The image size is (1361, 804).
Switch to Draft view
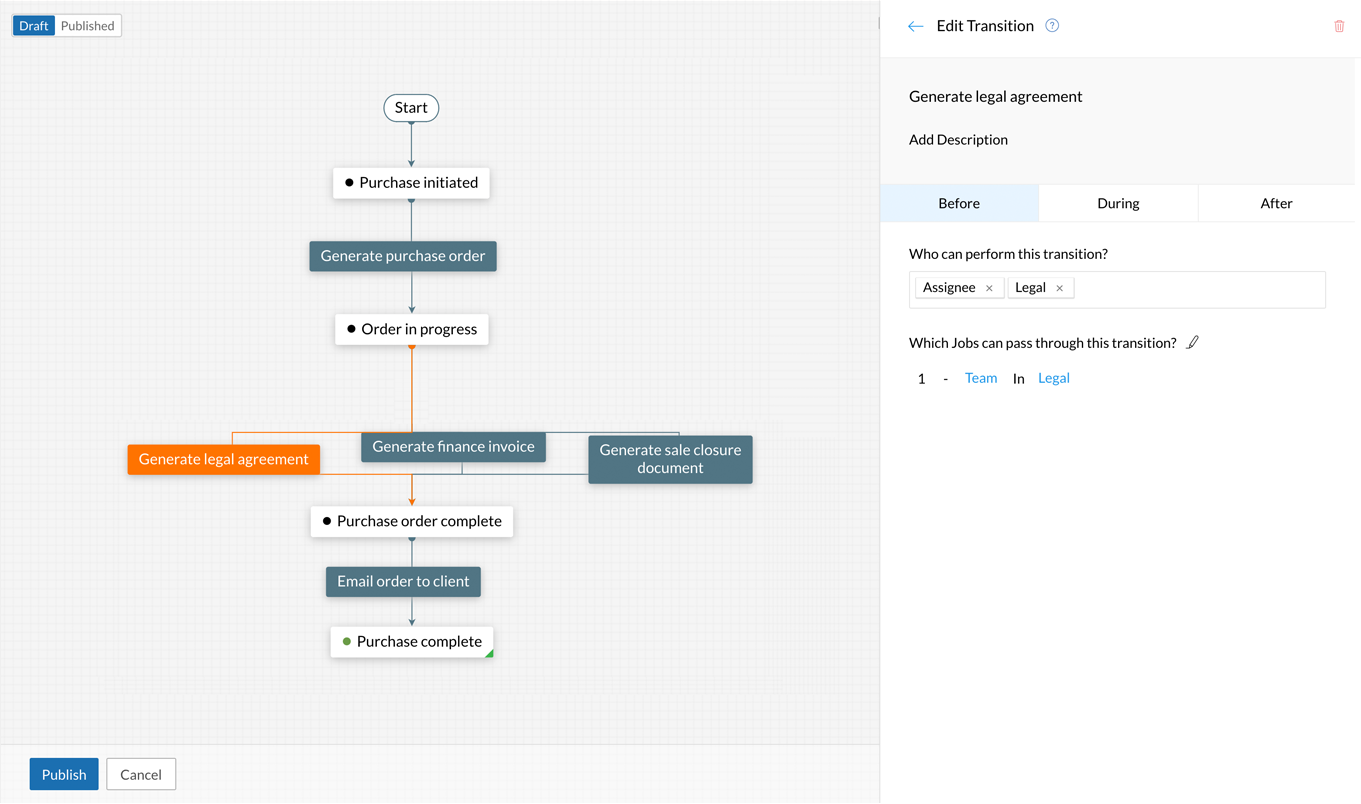34,26
